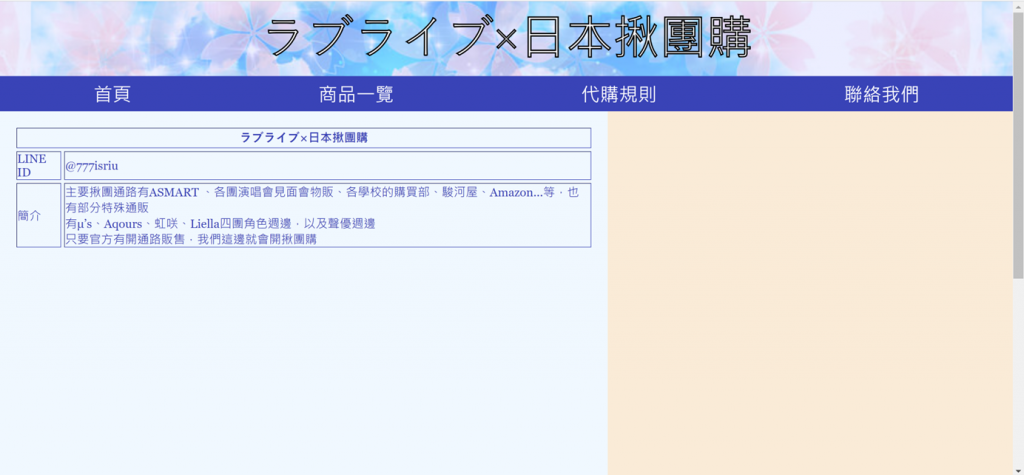1024x475 pixels.
Task: Click line 只要官方有開通路販售
Action: pos(191,239)
